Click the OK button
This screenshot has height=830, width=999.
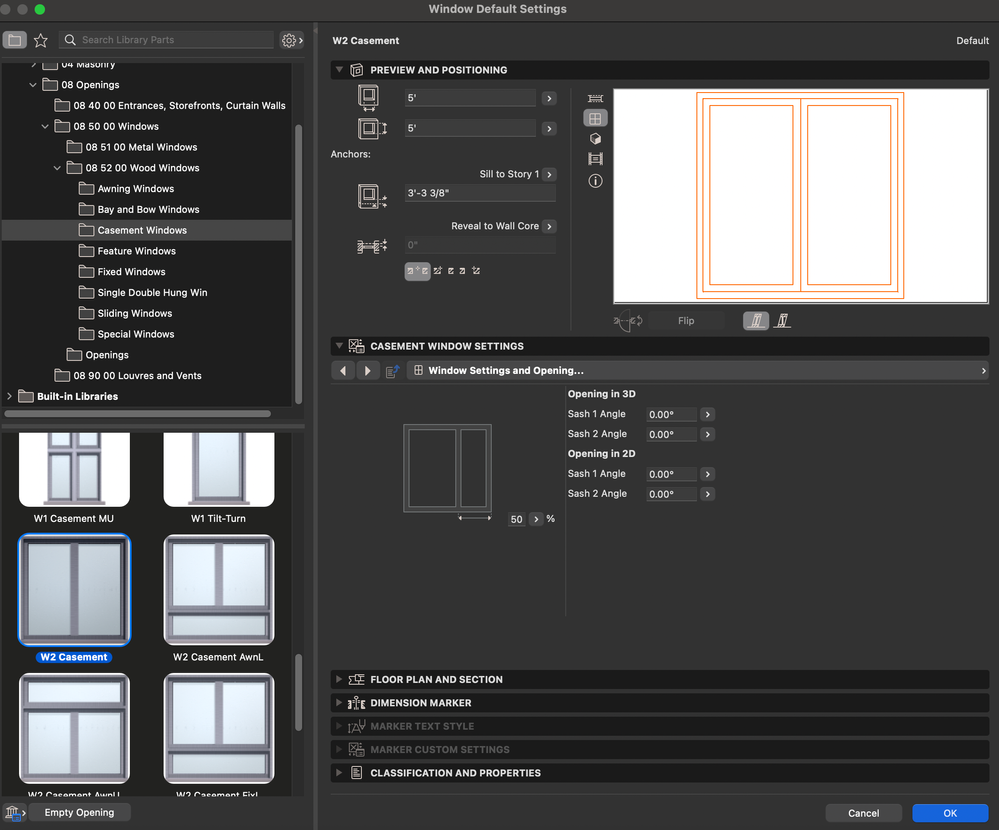pyautogui.click(x=949, y=813)
